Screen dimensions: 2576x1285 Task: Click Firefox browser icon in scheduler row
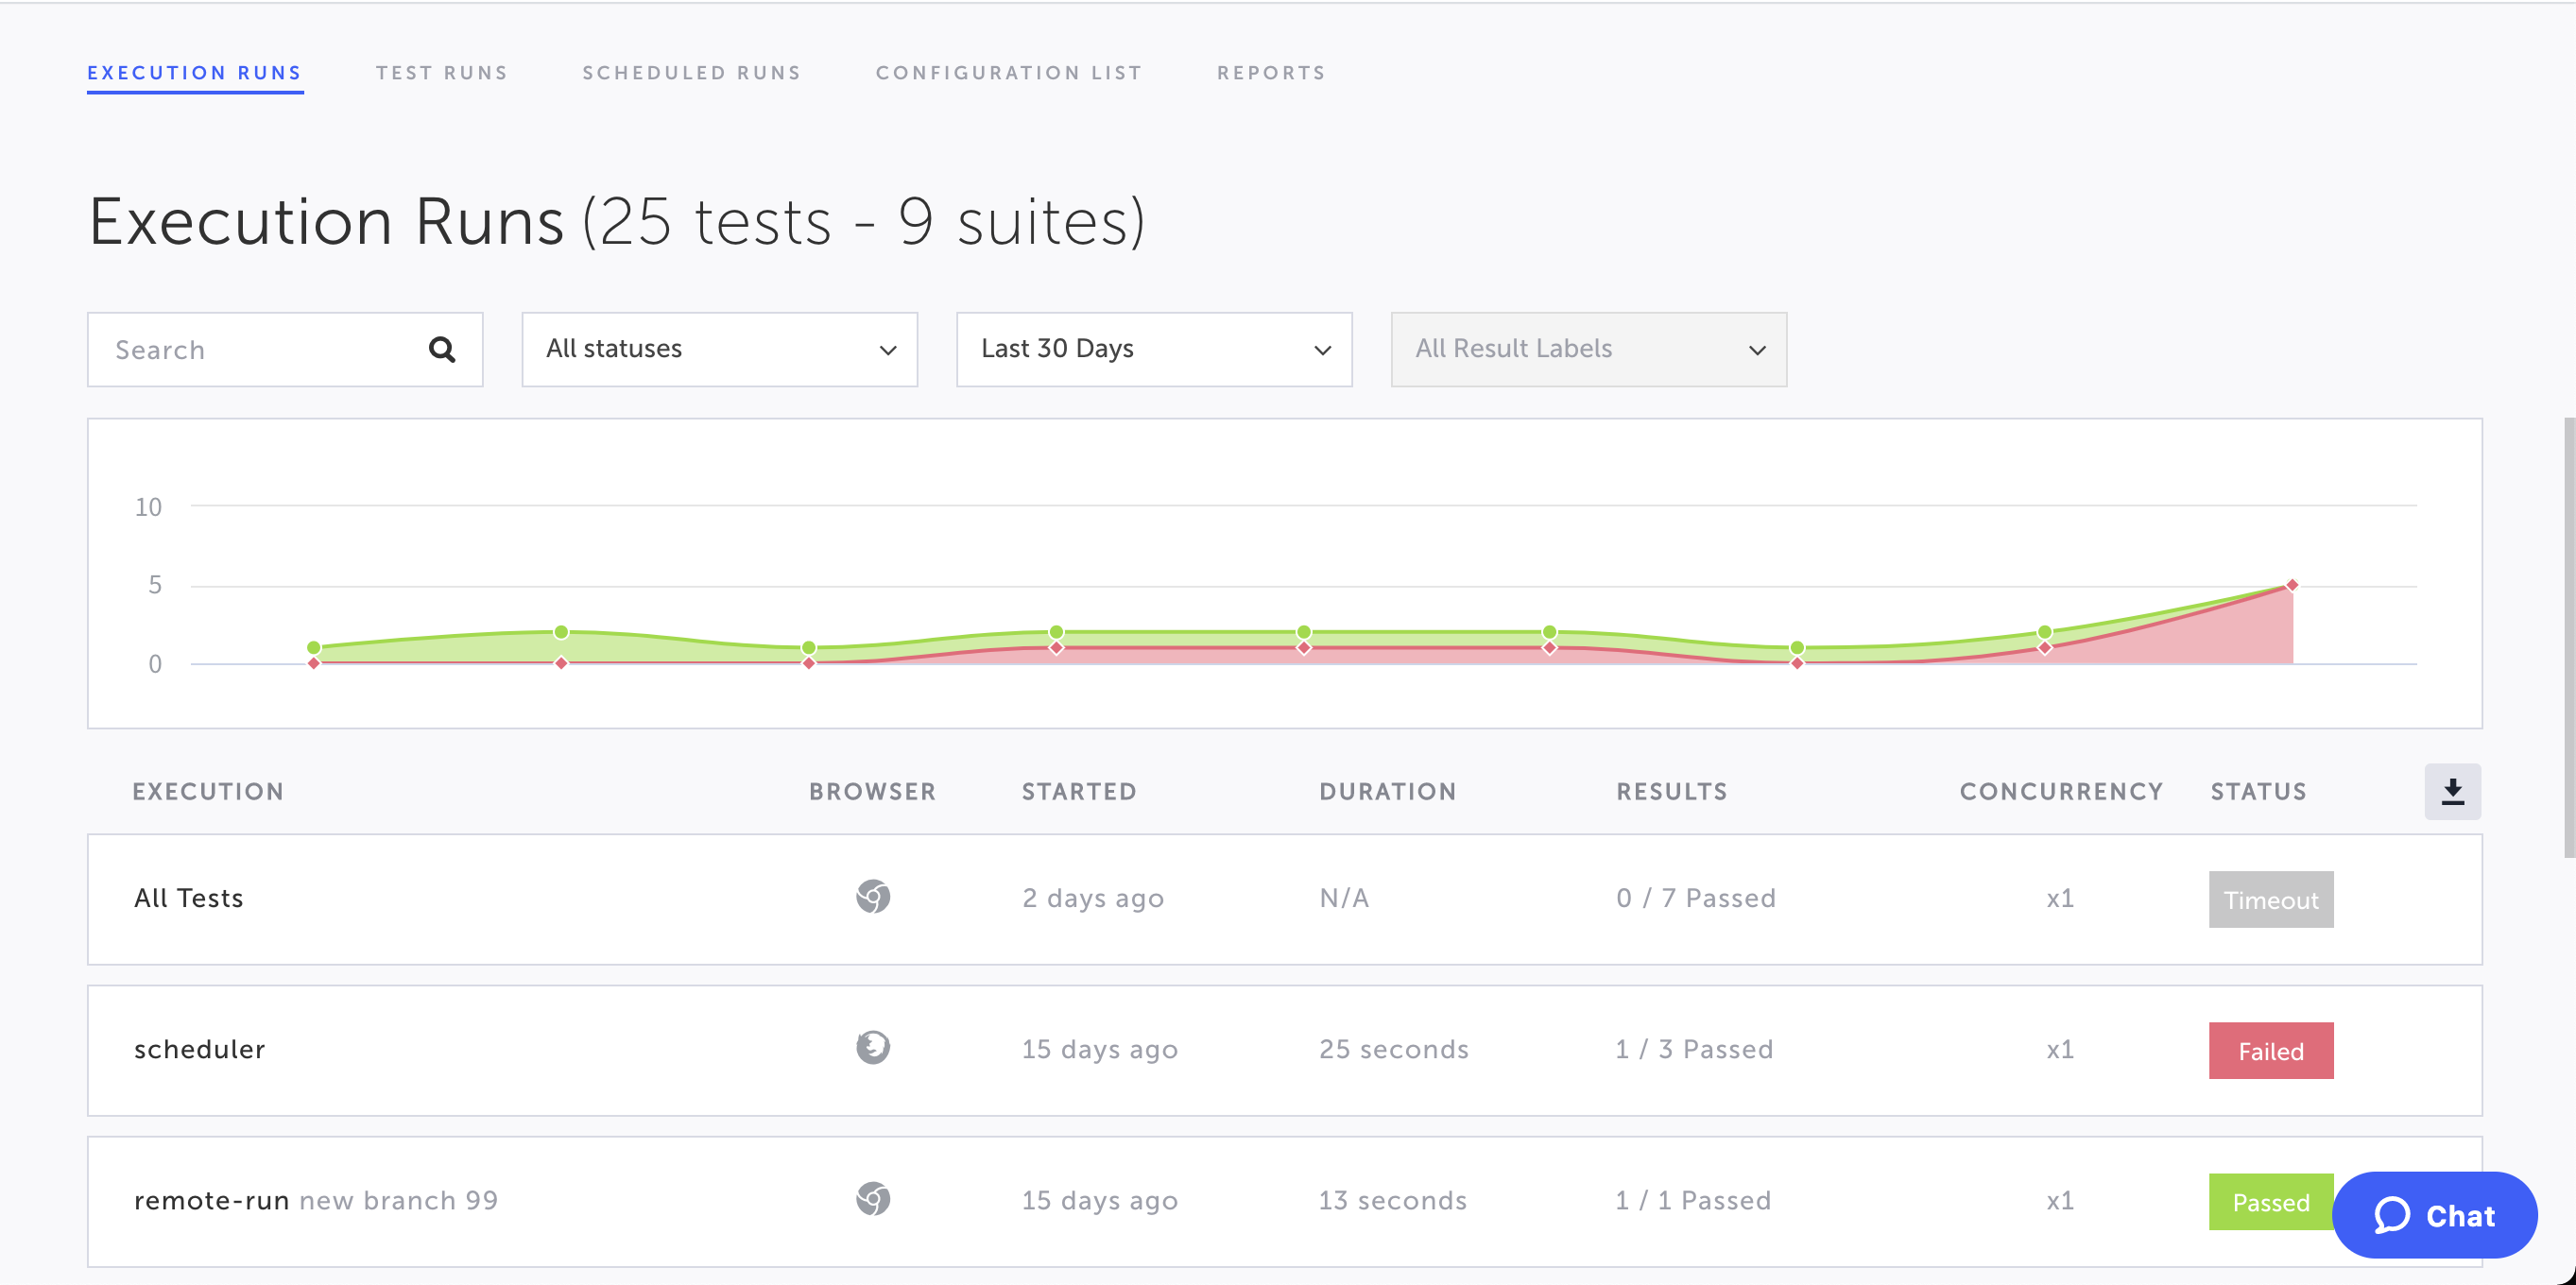(x=872, y=1048)
